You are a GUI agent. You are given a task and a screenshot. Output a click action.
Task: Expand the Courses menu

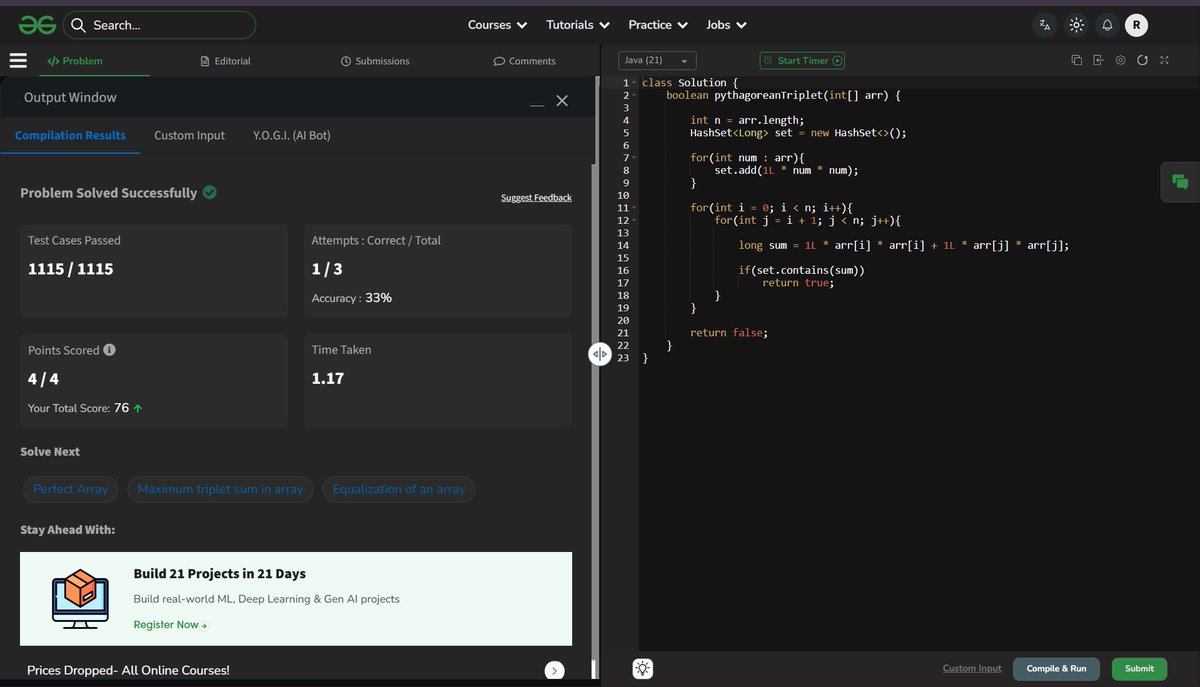[x=497, y=25]
